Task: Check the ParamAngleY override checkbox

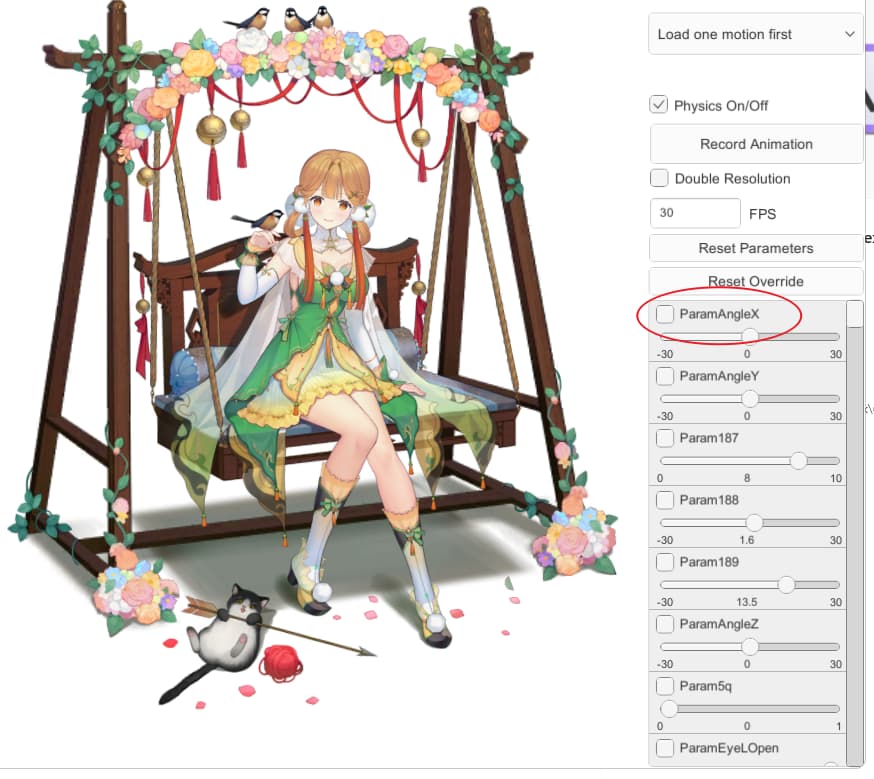Action: (x=664, y=376)
